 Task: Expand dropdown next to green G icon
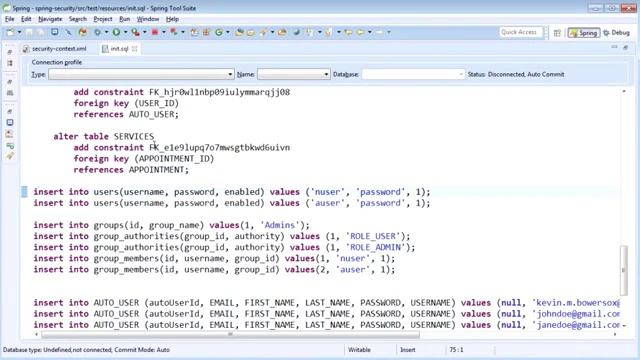[228, 32]
